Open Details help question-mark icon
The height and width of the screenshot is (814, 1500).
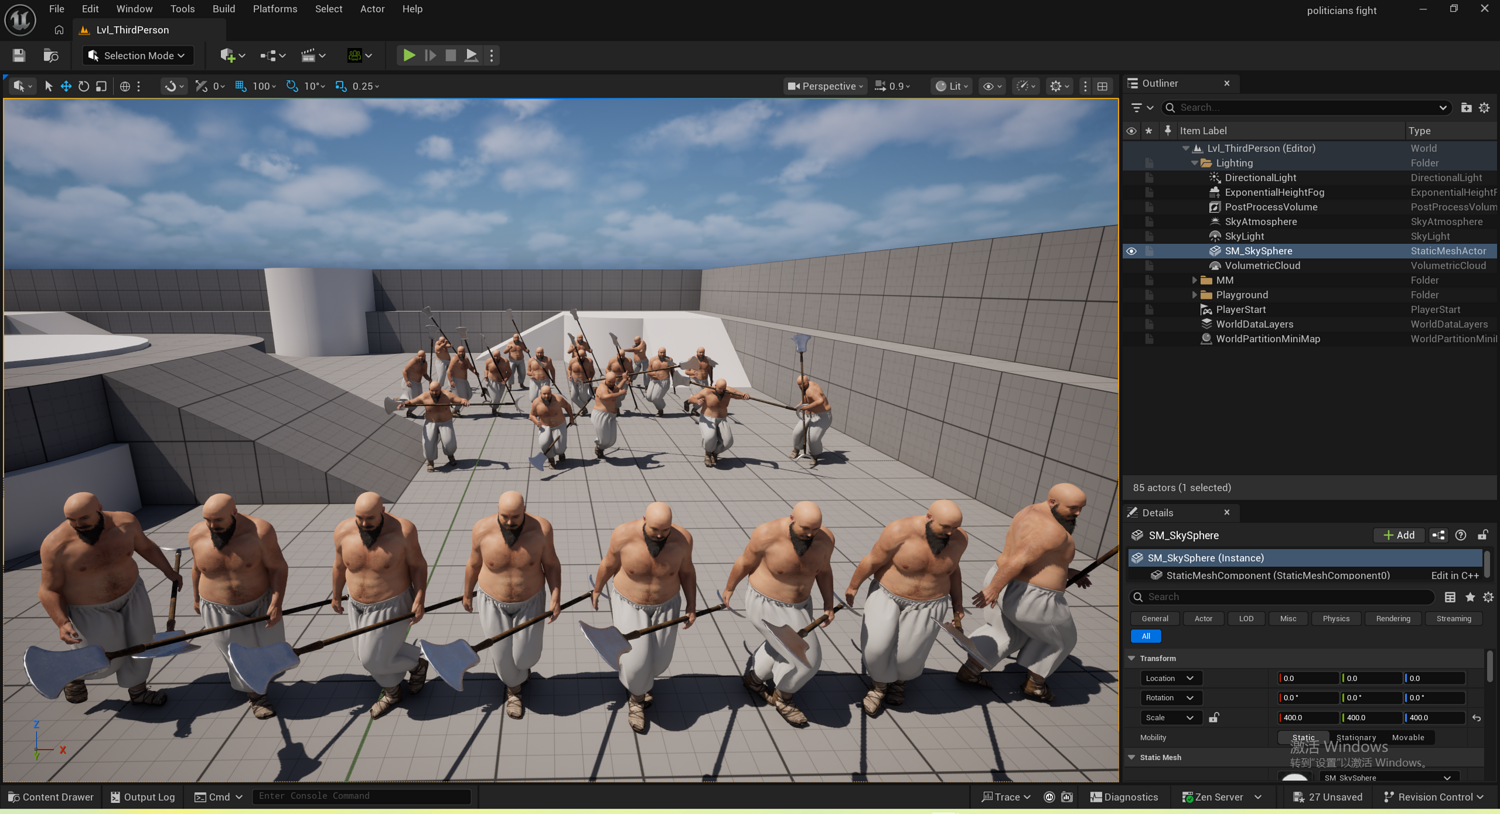[x=1461, y=536]
